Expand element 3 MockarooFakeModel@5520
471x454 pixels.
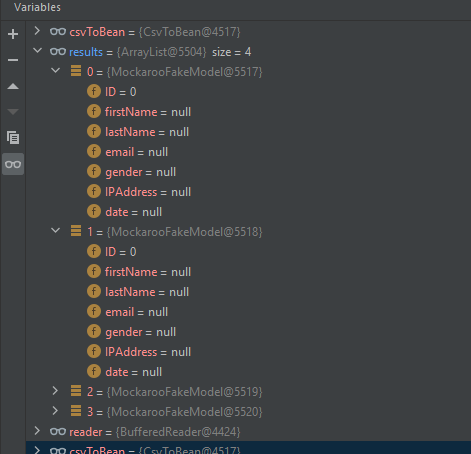point(55,411)
